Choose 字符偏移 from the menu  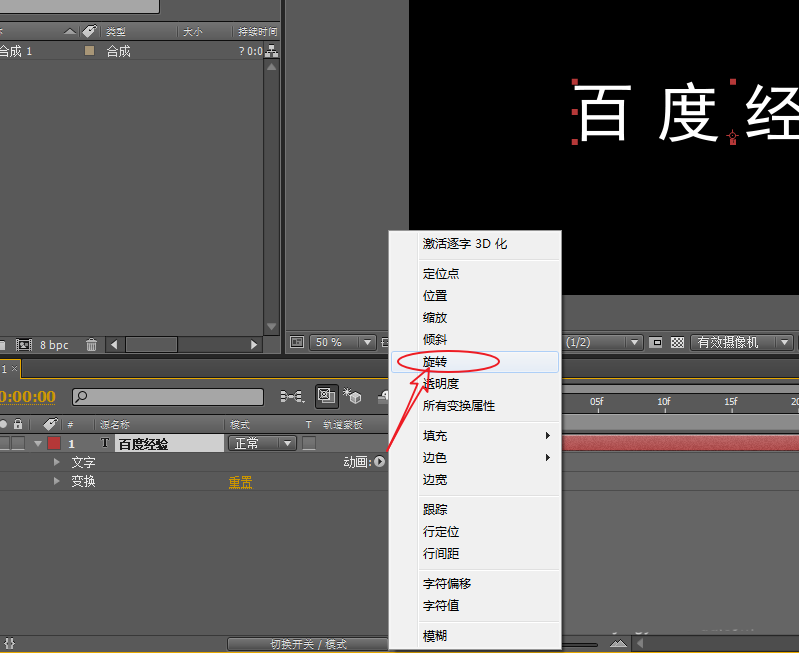[475, 583]
